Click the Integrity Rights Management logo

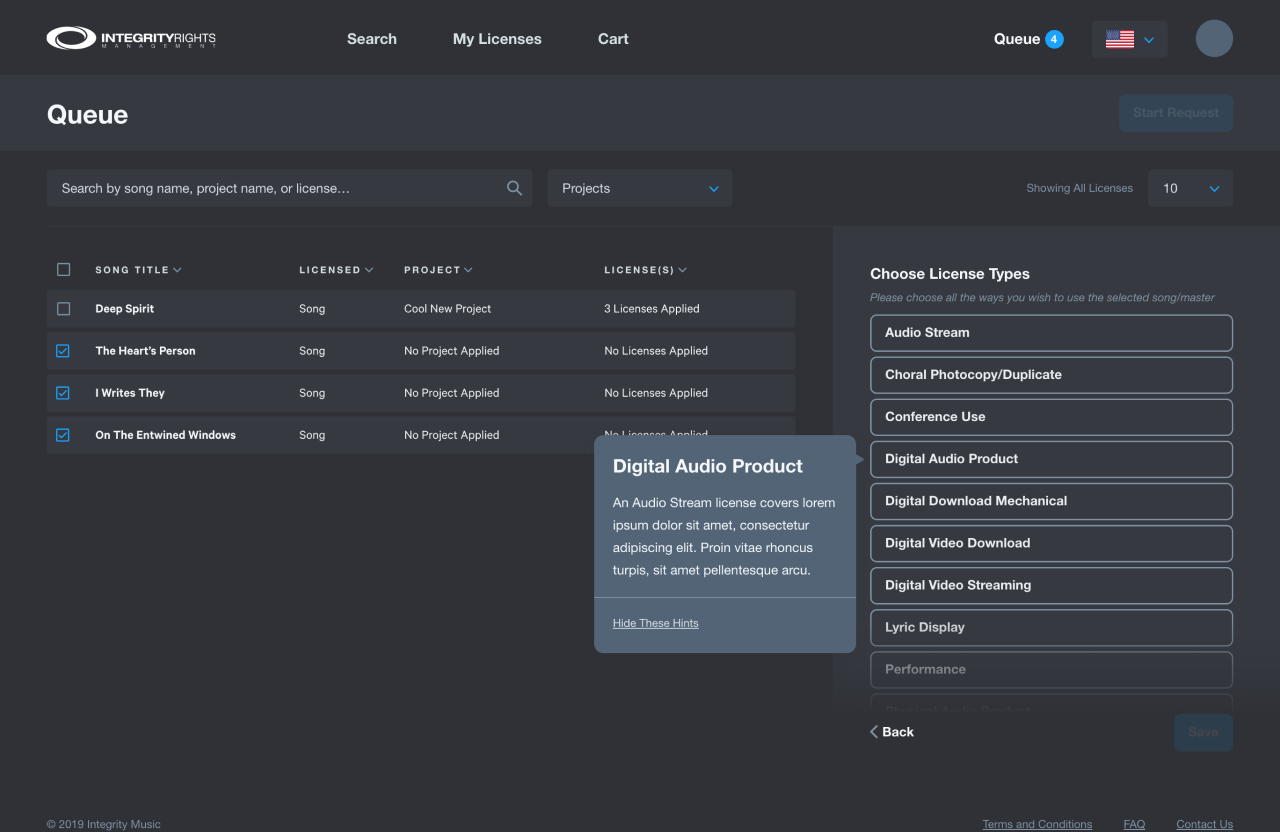131,39
